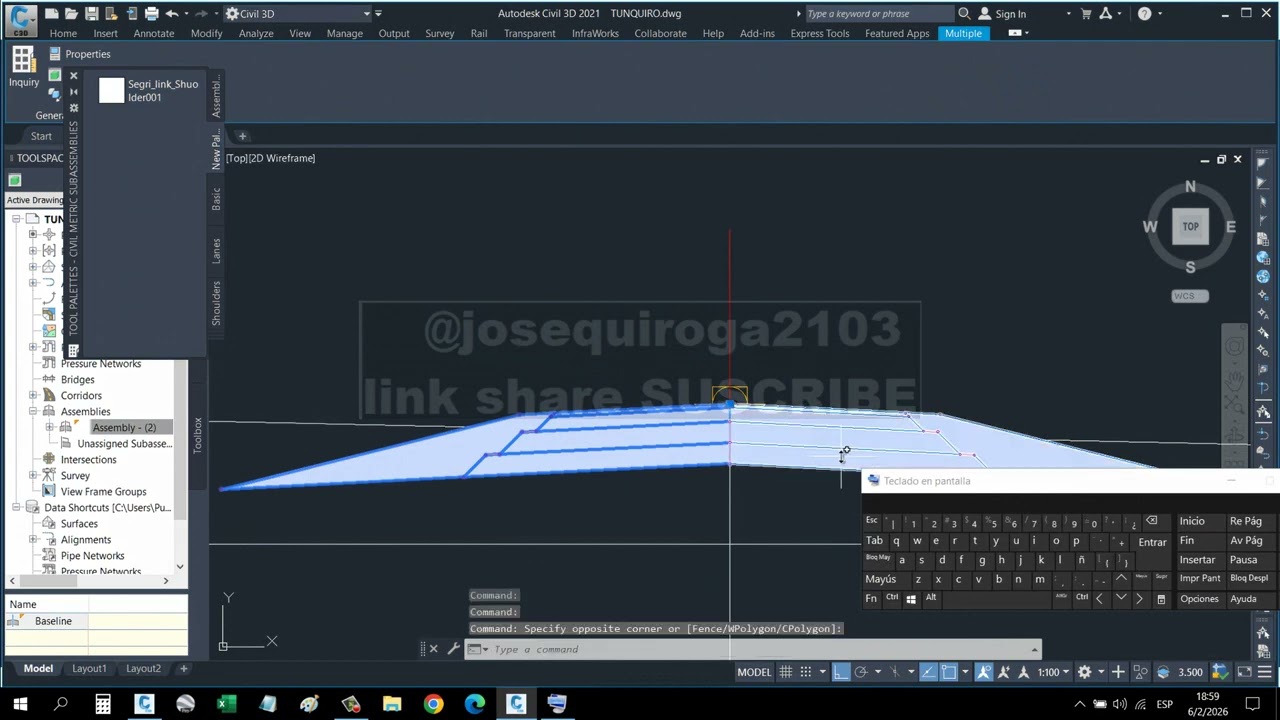Switch to the Layout1 tab
The image size is (1280, 720).
[89, 669]
